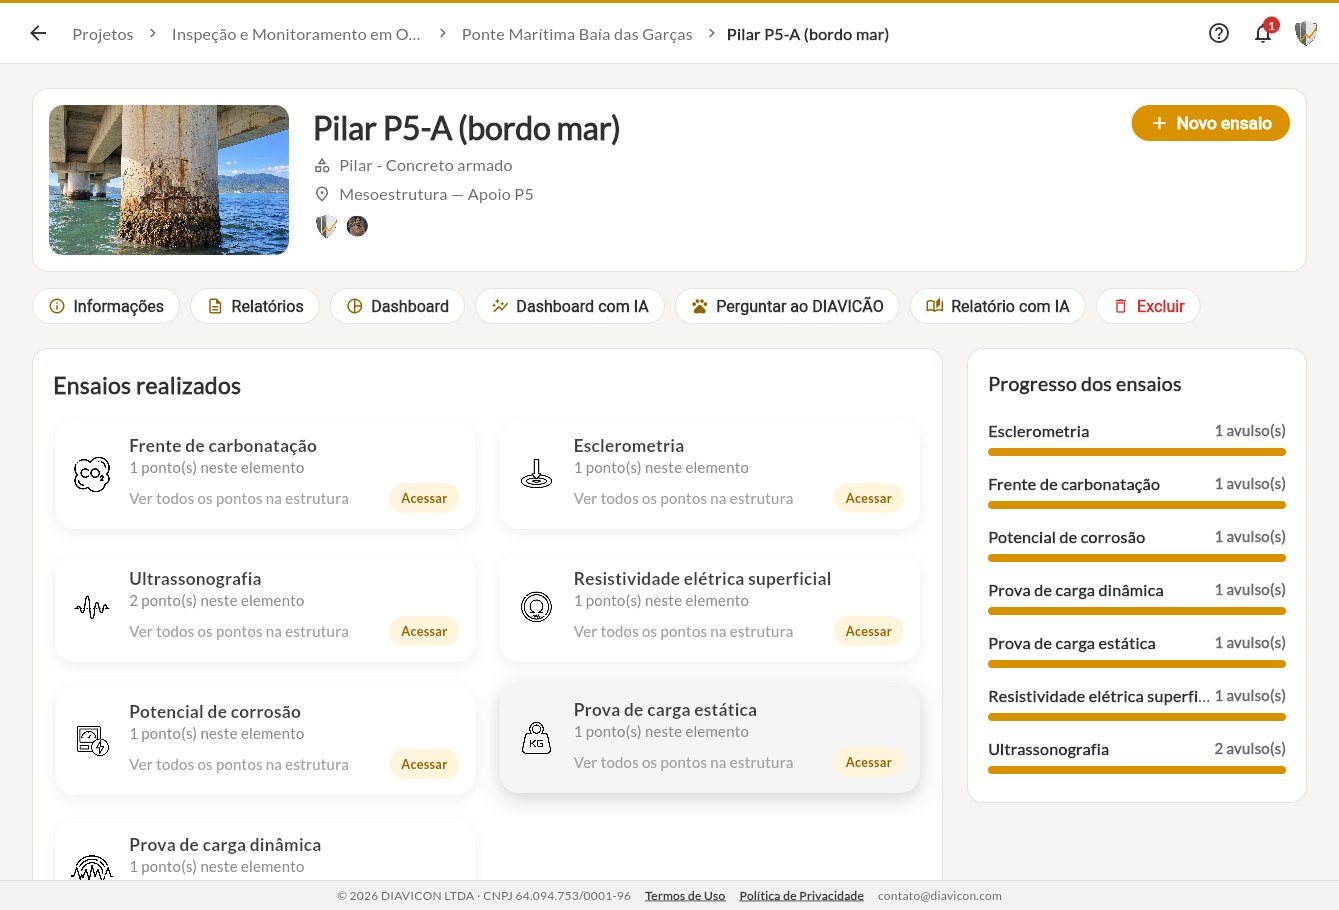Click the round photo avatar under element location
The height and width of the screenshot is (910, 1339).
(357, 226)
